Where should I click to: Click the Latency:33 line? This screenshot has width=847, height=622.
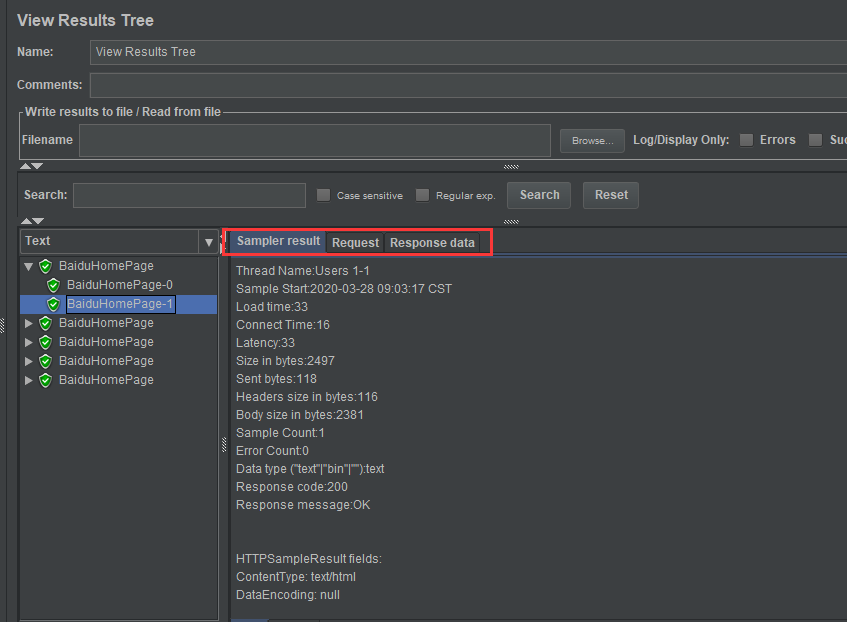tap(265, 343)
